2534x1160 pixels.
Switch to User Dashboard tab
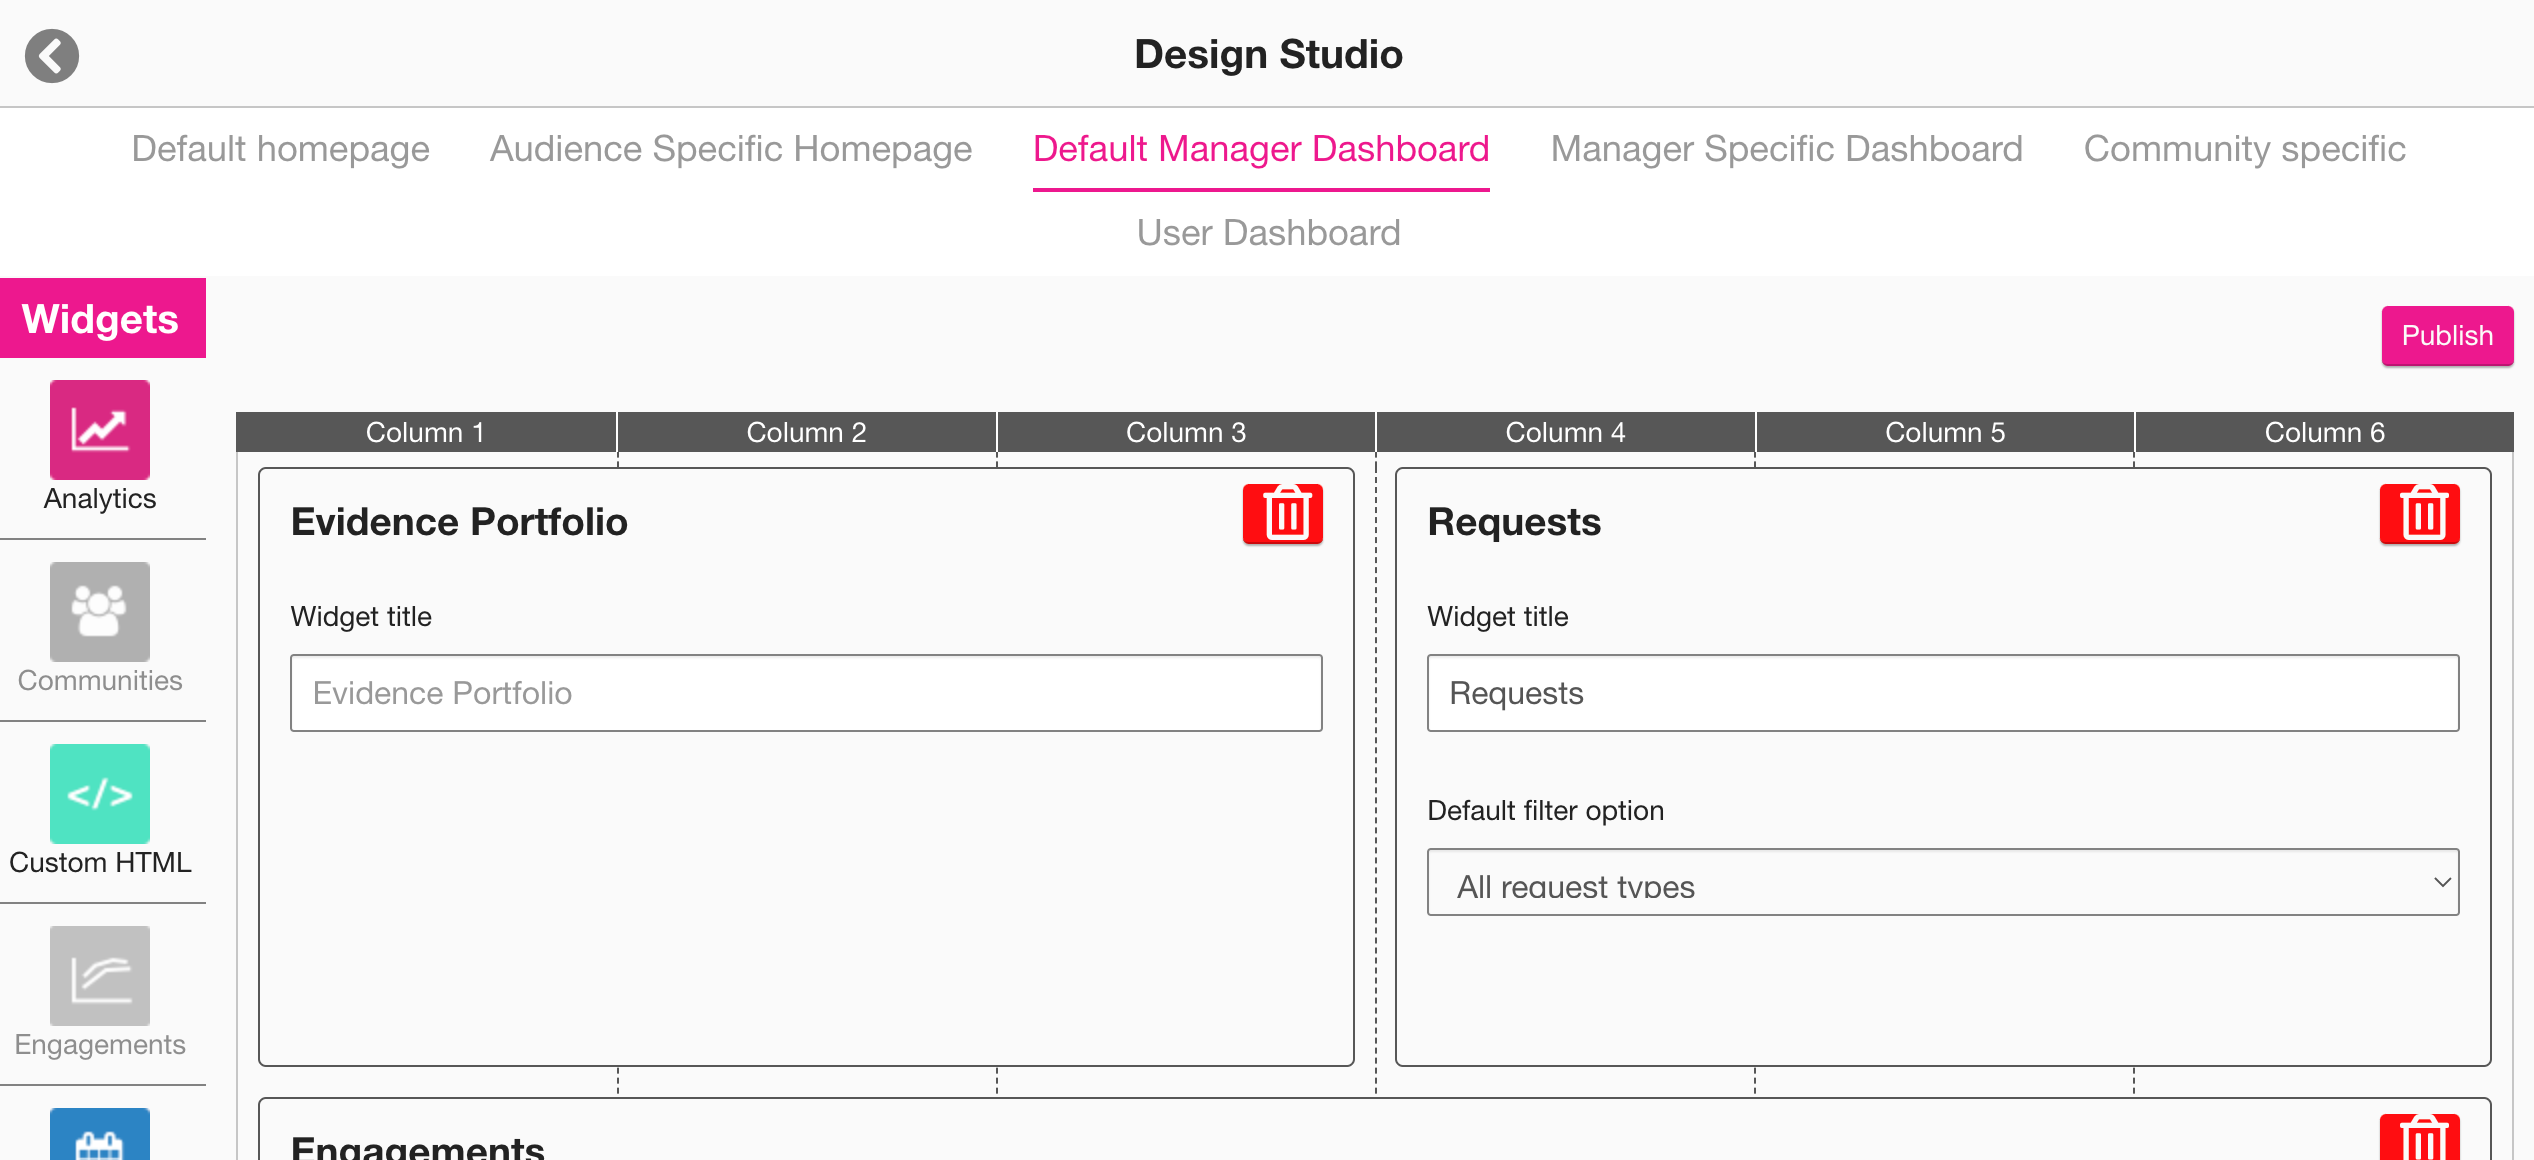[1268, 233]
